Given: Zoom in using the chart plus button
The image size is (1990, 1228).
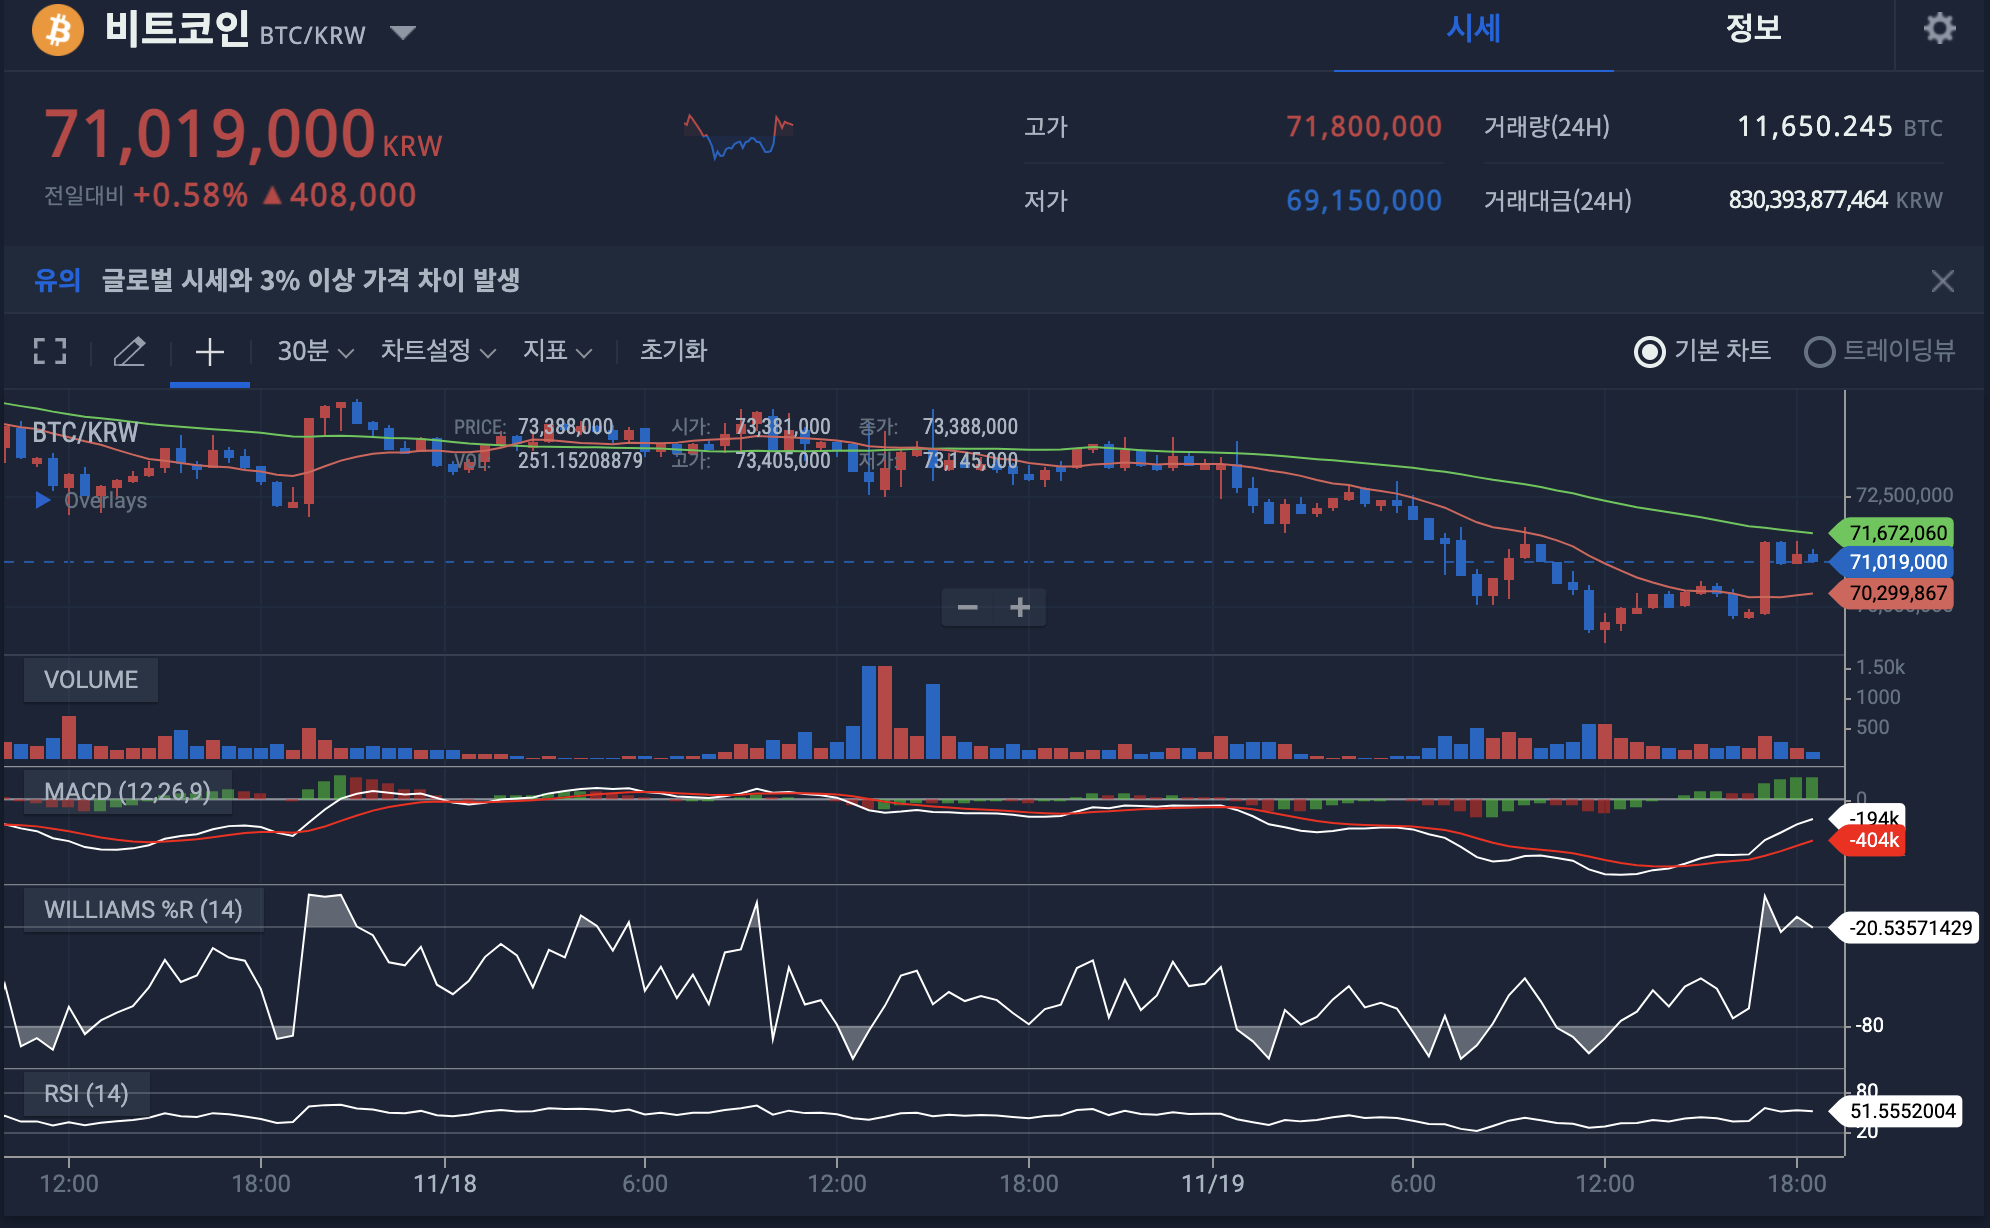Looking at the screenshot, I should click(x=1020, y=607).
